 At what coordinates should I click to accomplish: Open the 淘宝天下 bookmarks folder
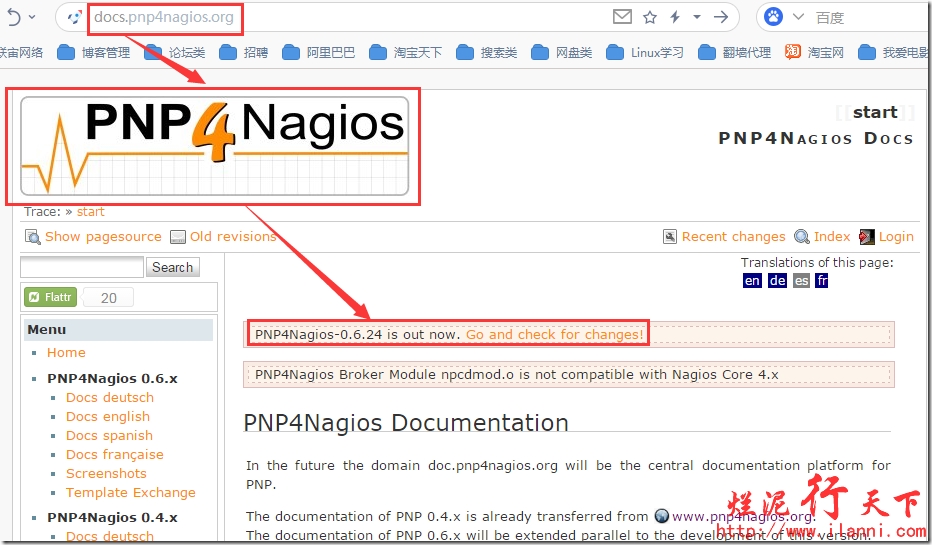[x=405, y=52]
